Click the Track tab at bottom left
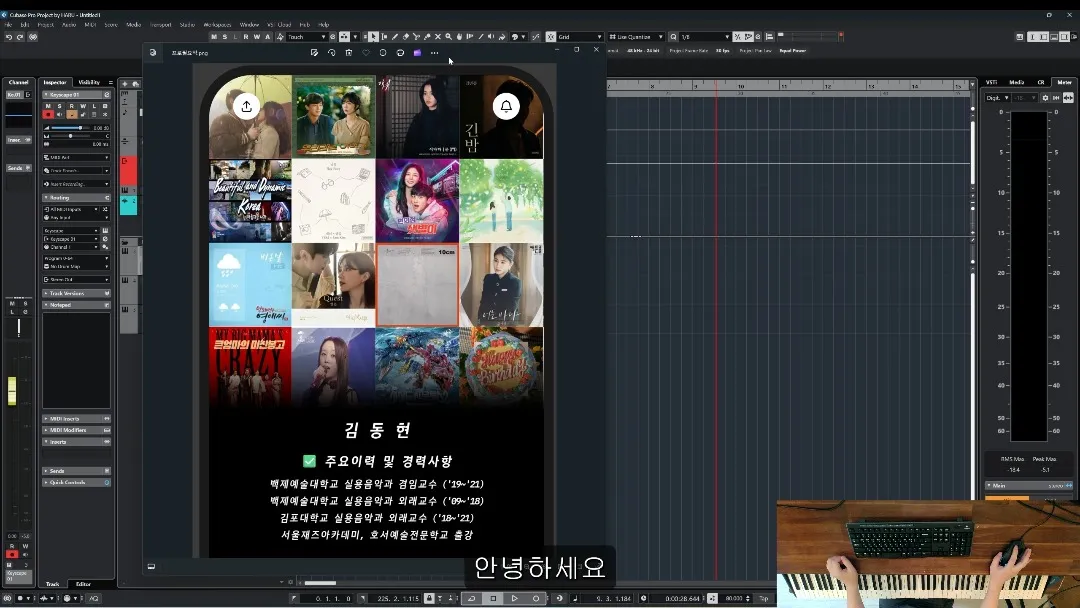Screen dimensions: 1080x608 point(52,584)
